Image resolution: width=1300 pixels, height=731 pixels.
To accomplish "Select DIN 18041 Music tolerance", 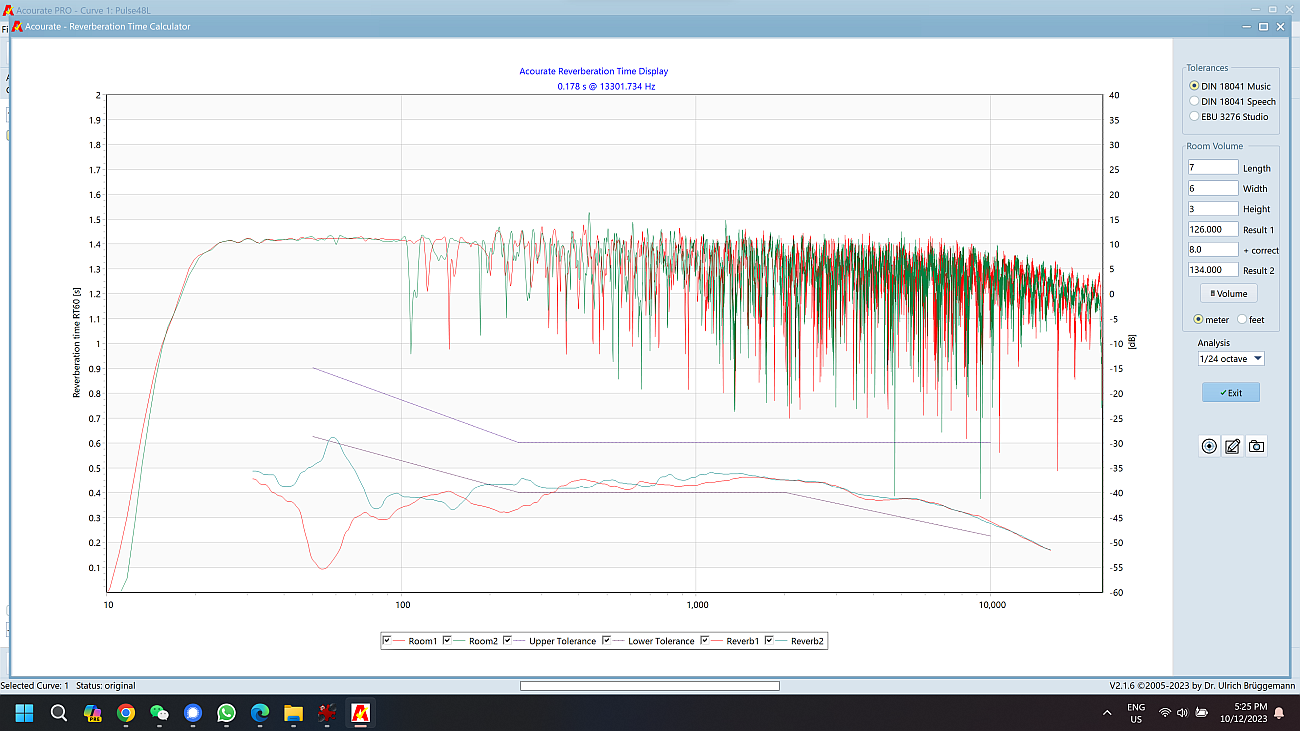I will pos(1194,86).
